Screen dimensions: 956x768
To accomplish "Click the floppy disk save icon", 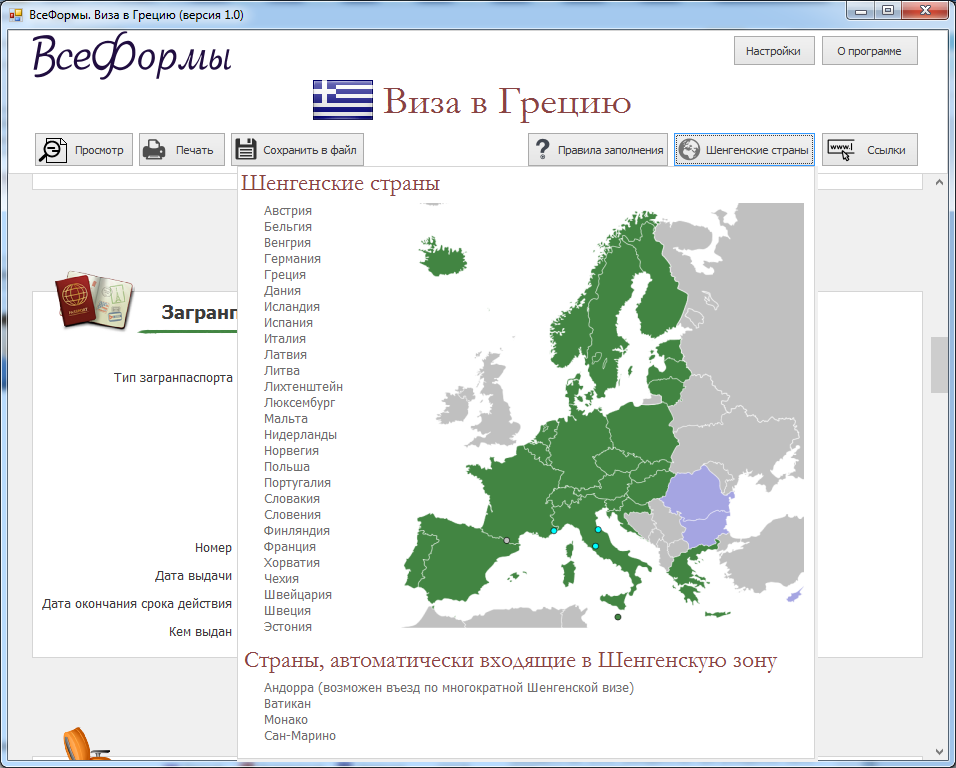I will pyautogui.click(x=246, y=150).
